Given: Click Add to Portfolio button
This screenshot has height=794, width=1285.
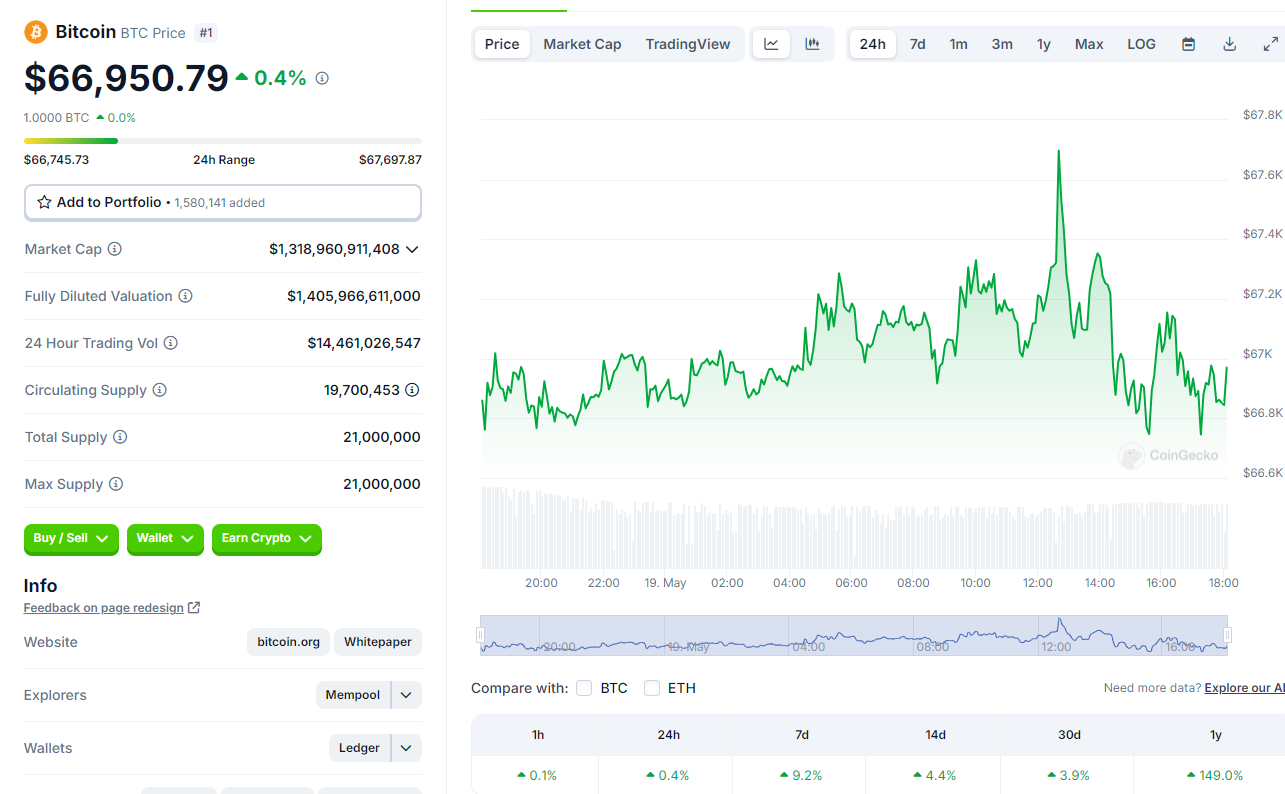Looking at the screenshot, I should [222, 202].
